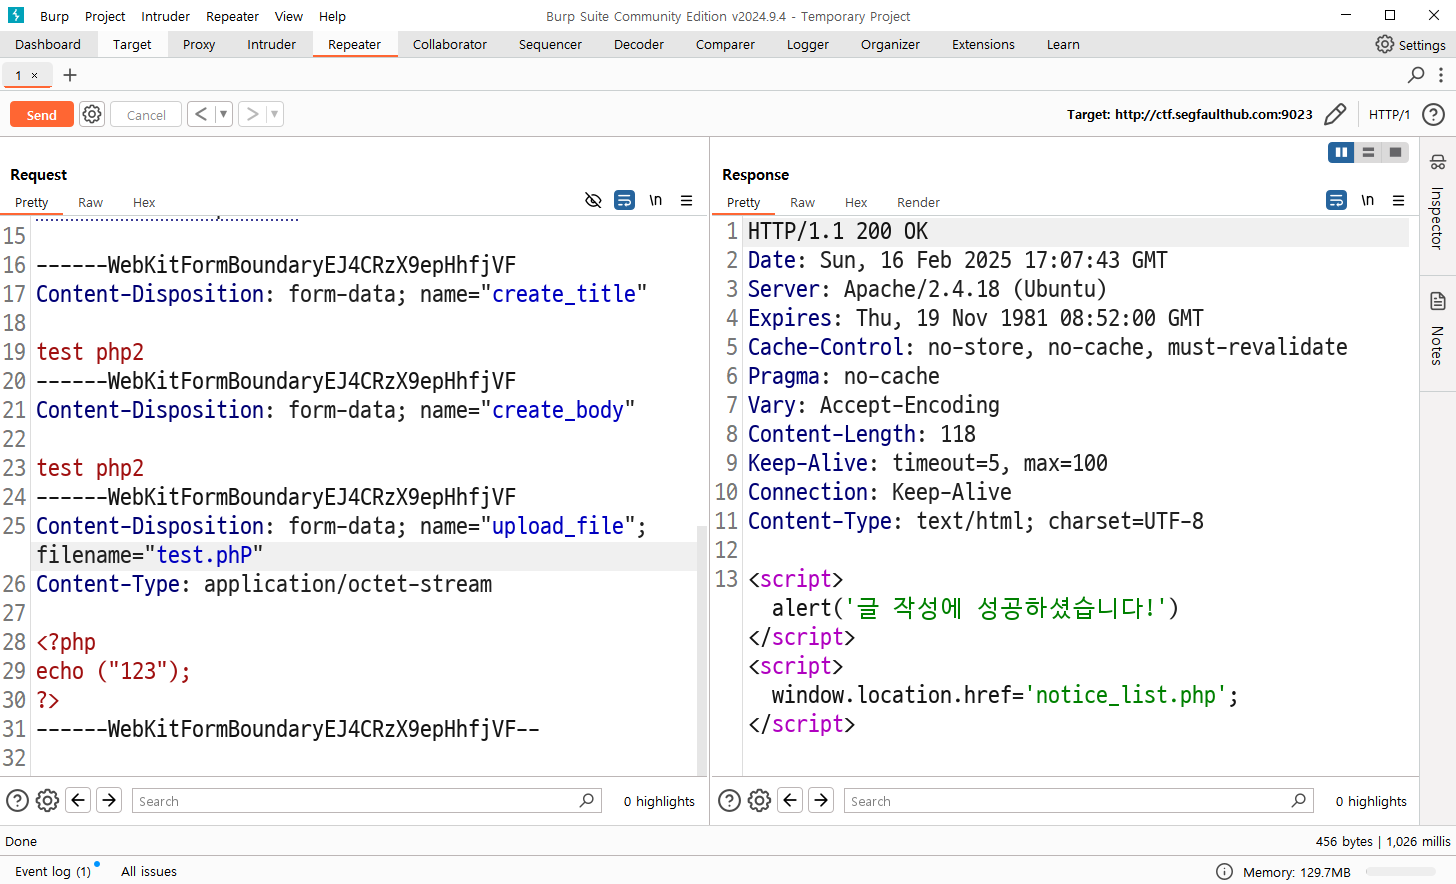Toggle word wrap in Response editor
Viewport: 1456px width, 884px height.
1336,200
